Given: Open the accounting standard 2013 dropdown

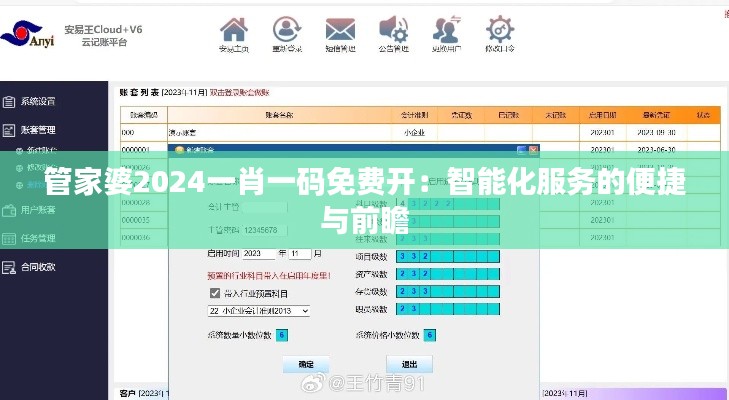Looking at the screenshot, I should click(x=258, y=311).
